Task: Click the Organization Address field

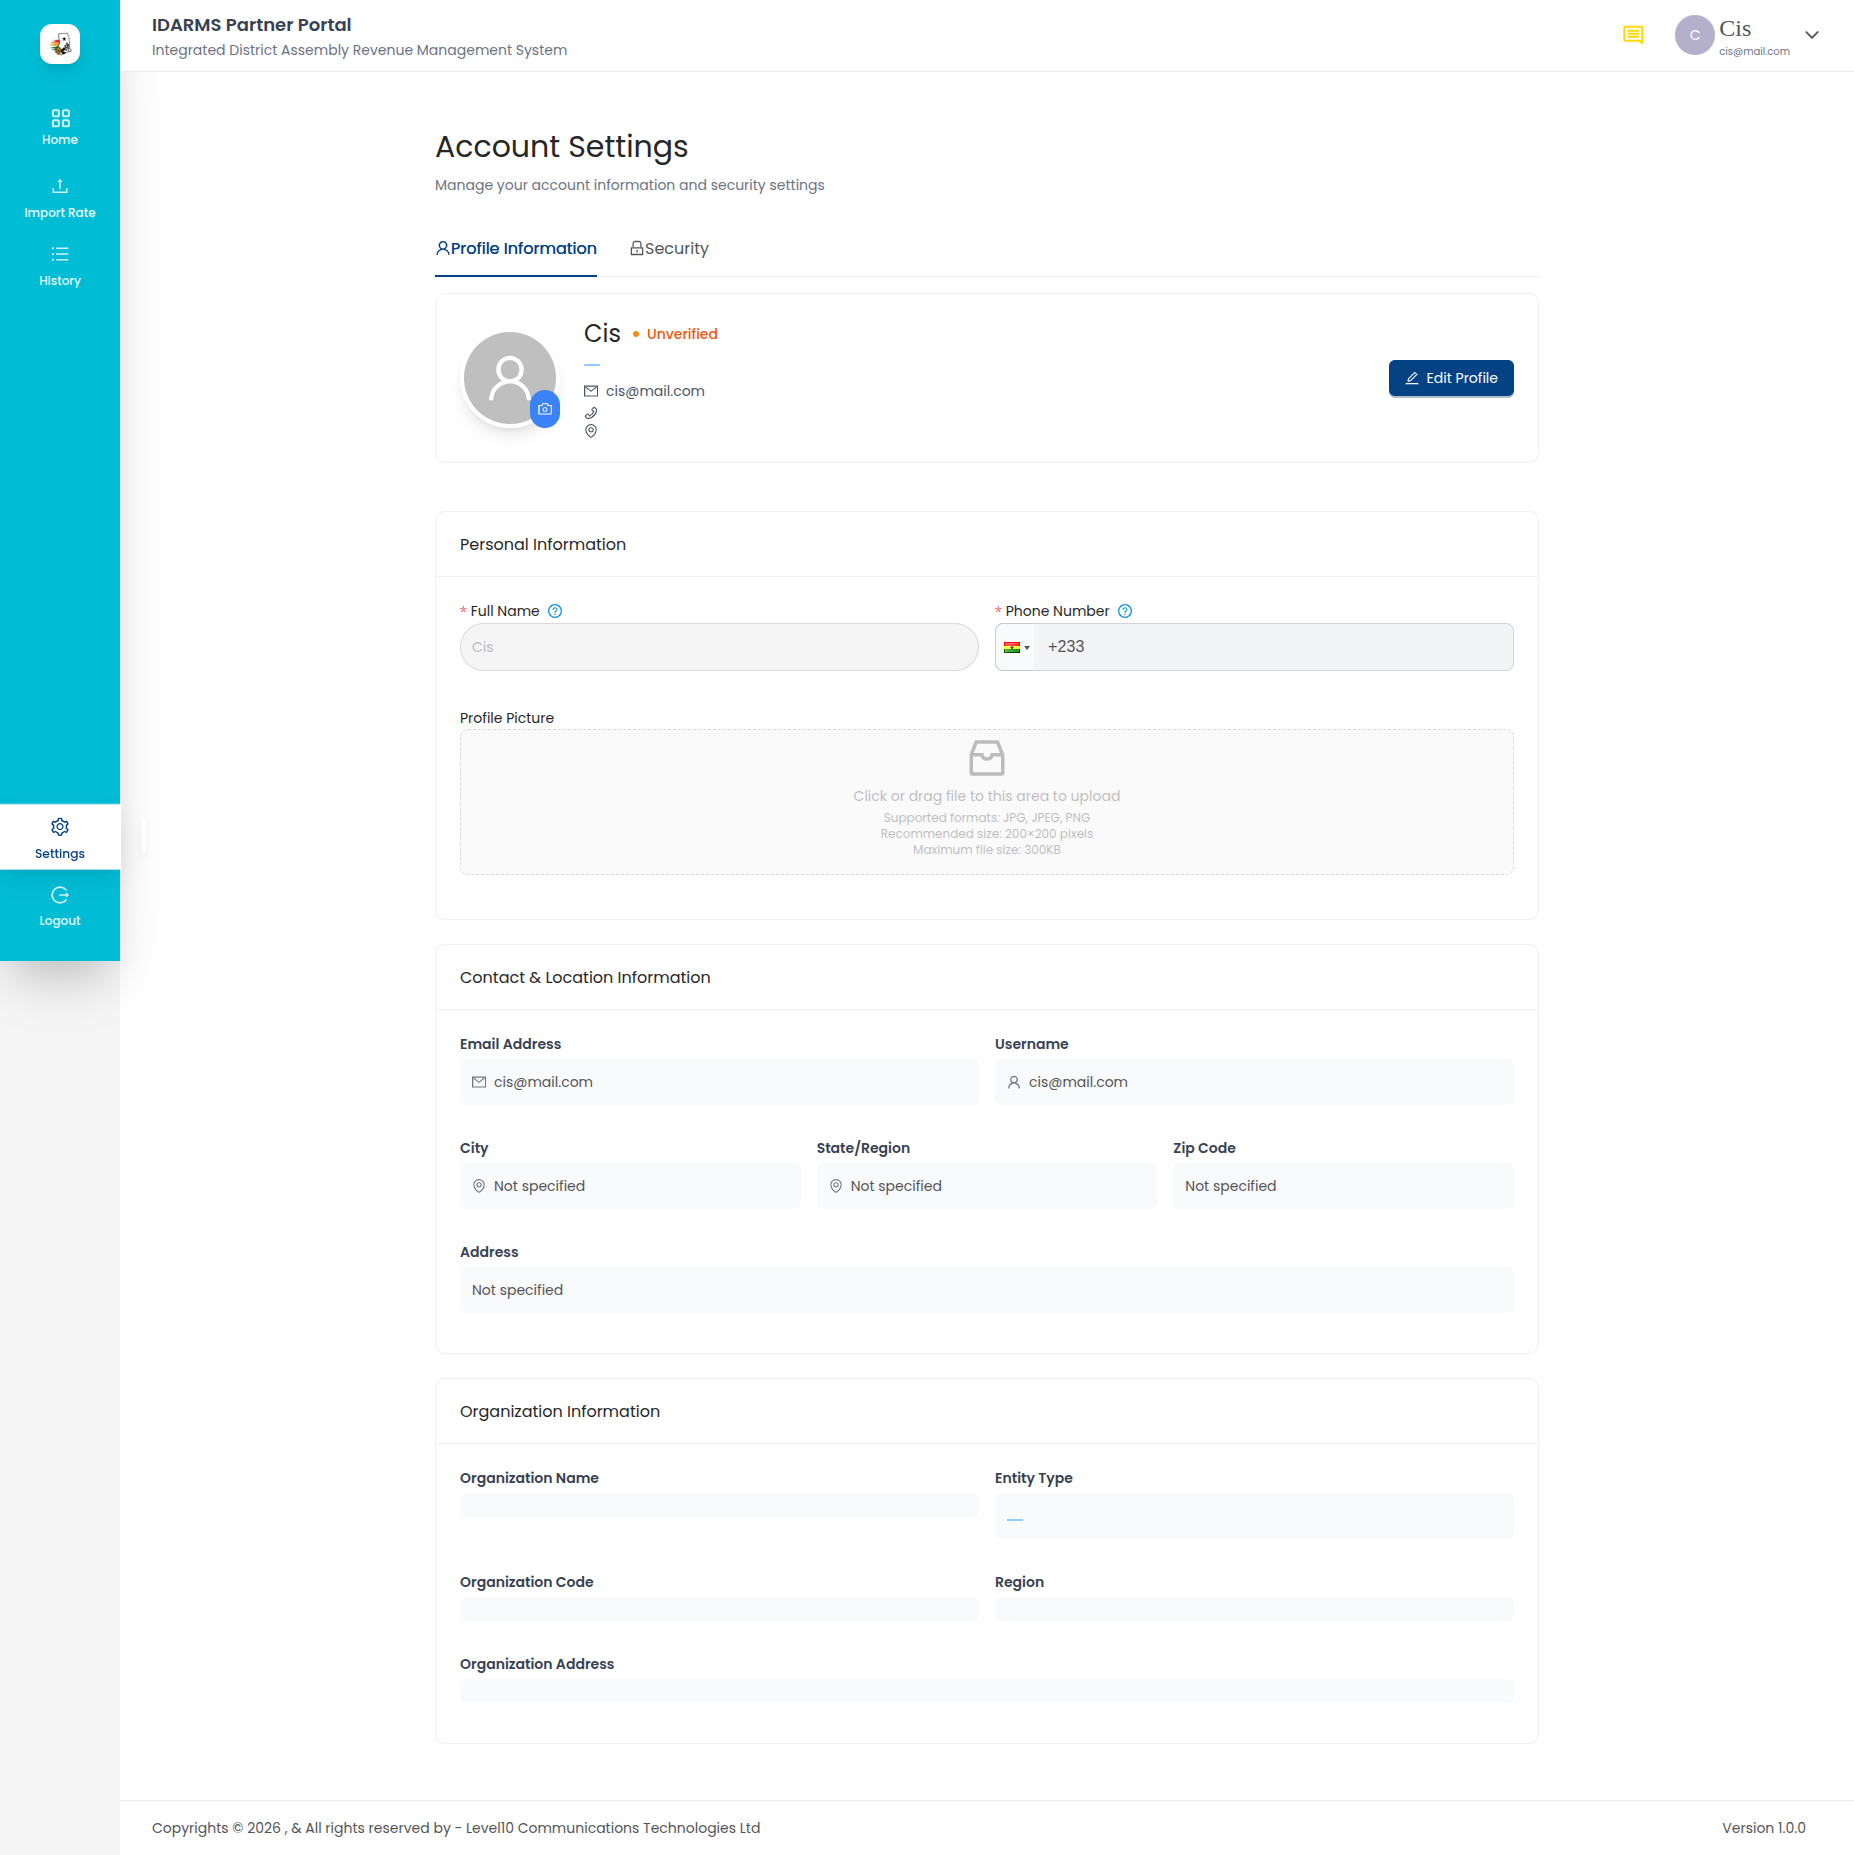Action: [x=987, y=1691]
